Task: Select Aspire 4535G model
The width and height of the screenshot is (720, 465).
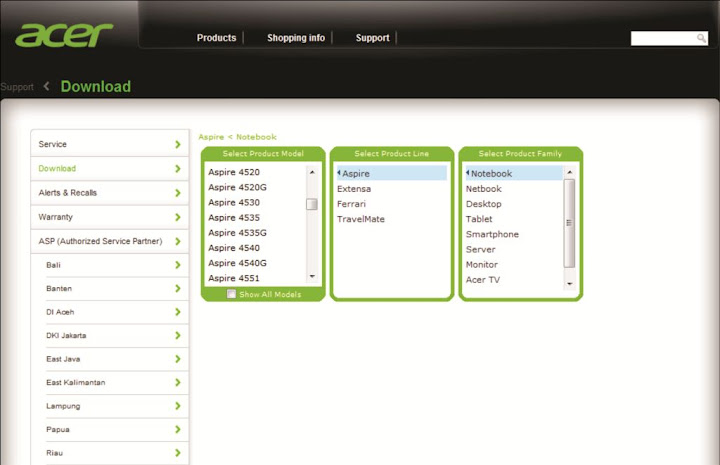Action: pyautogui.click(x=237, y=233)
